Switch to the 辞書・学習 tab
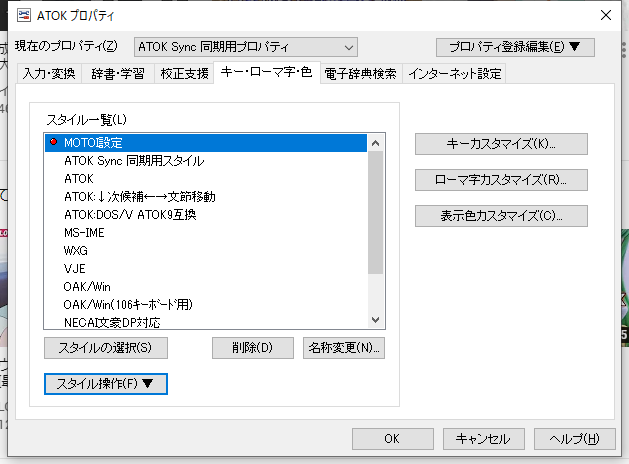The image size is (629, 464). [x=118, y=73]
